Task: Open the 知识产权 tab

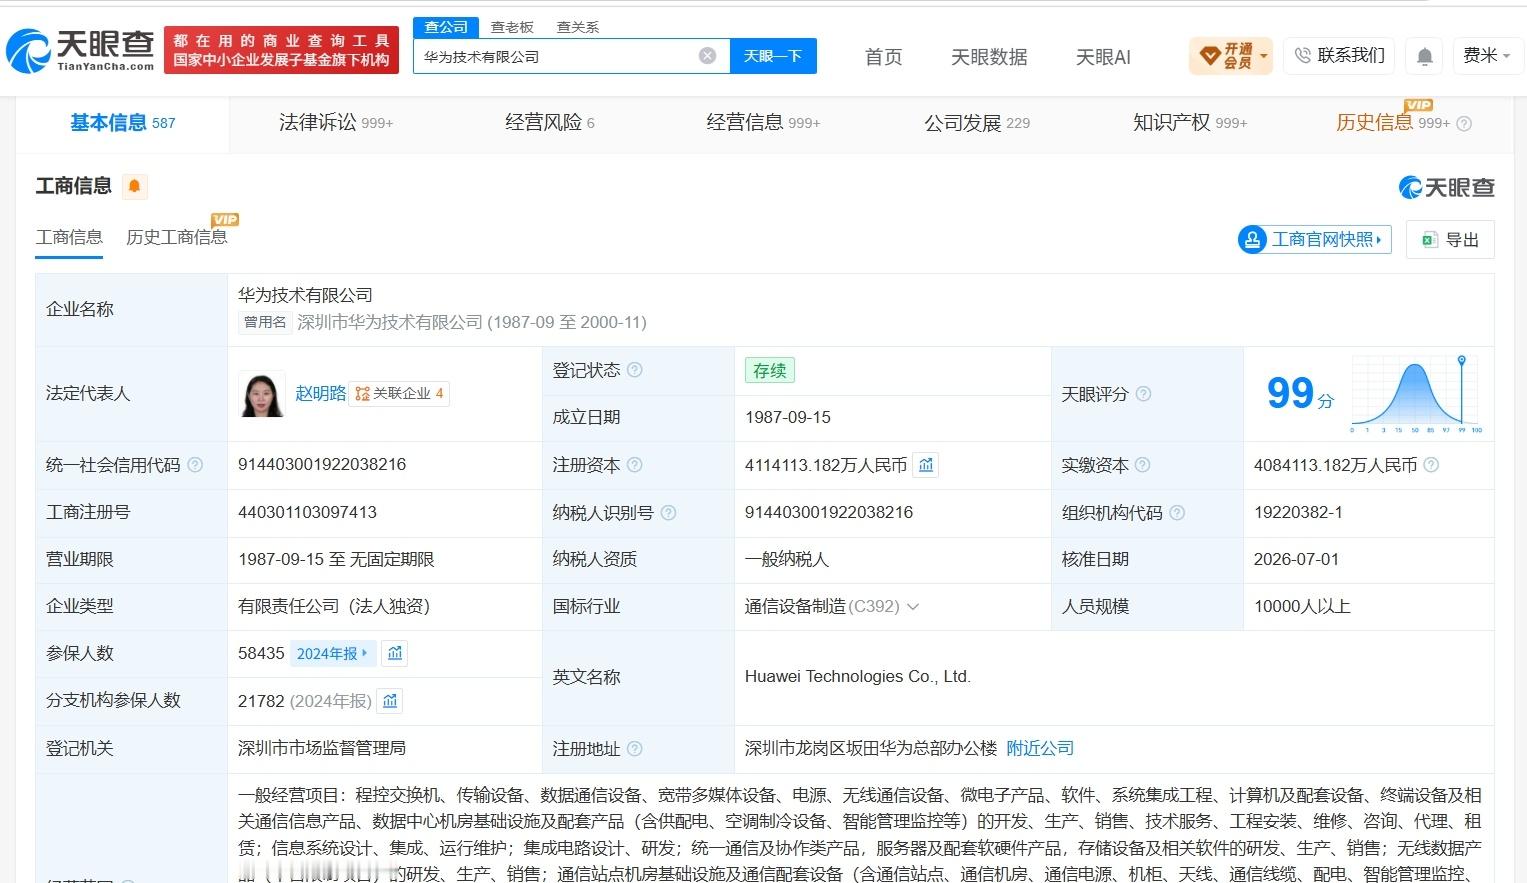Action: tap(1190, 123)
